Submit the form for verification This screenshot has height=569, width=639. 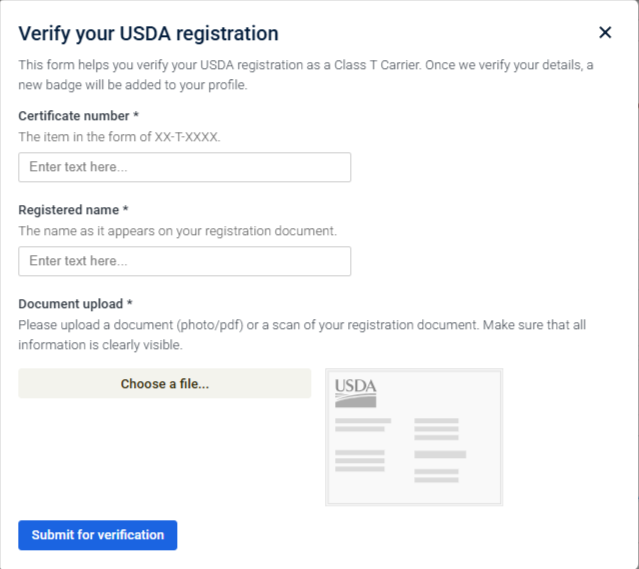[x=98, y=535]
